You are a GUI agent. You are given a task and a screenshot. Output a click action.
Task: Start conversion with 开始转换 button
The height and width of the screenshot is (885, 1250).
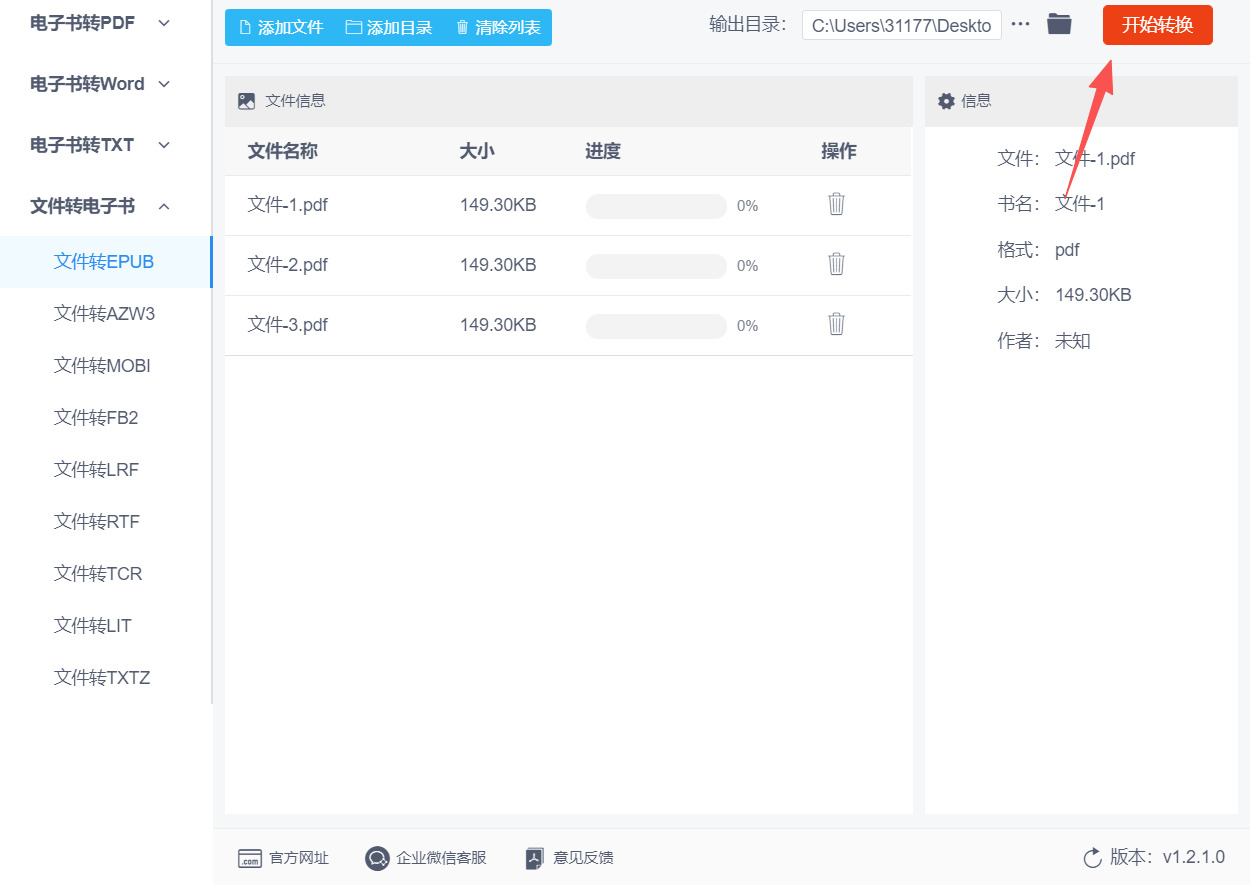click(1158, 25)
